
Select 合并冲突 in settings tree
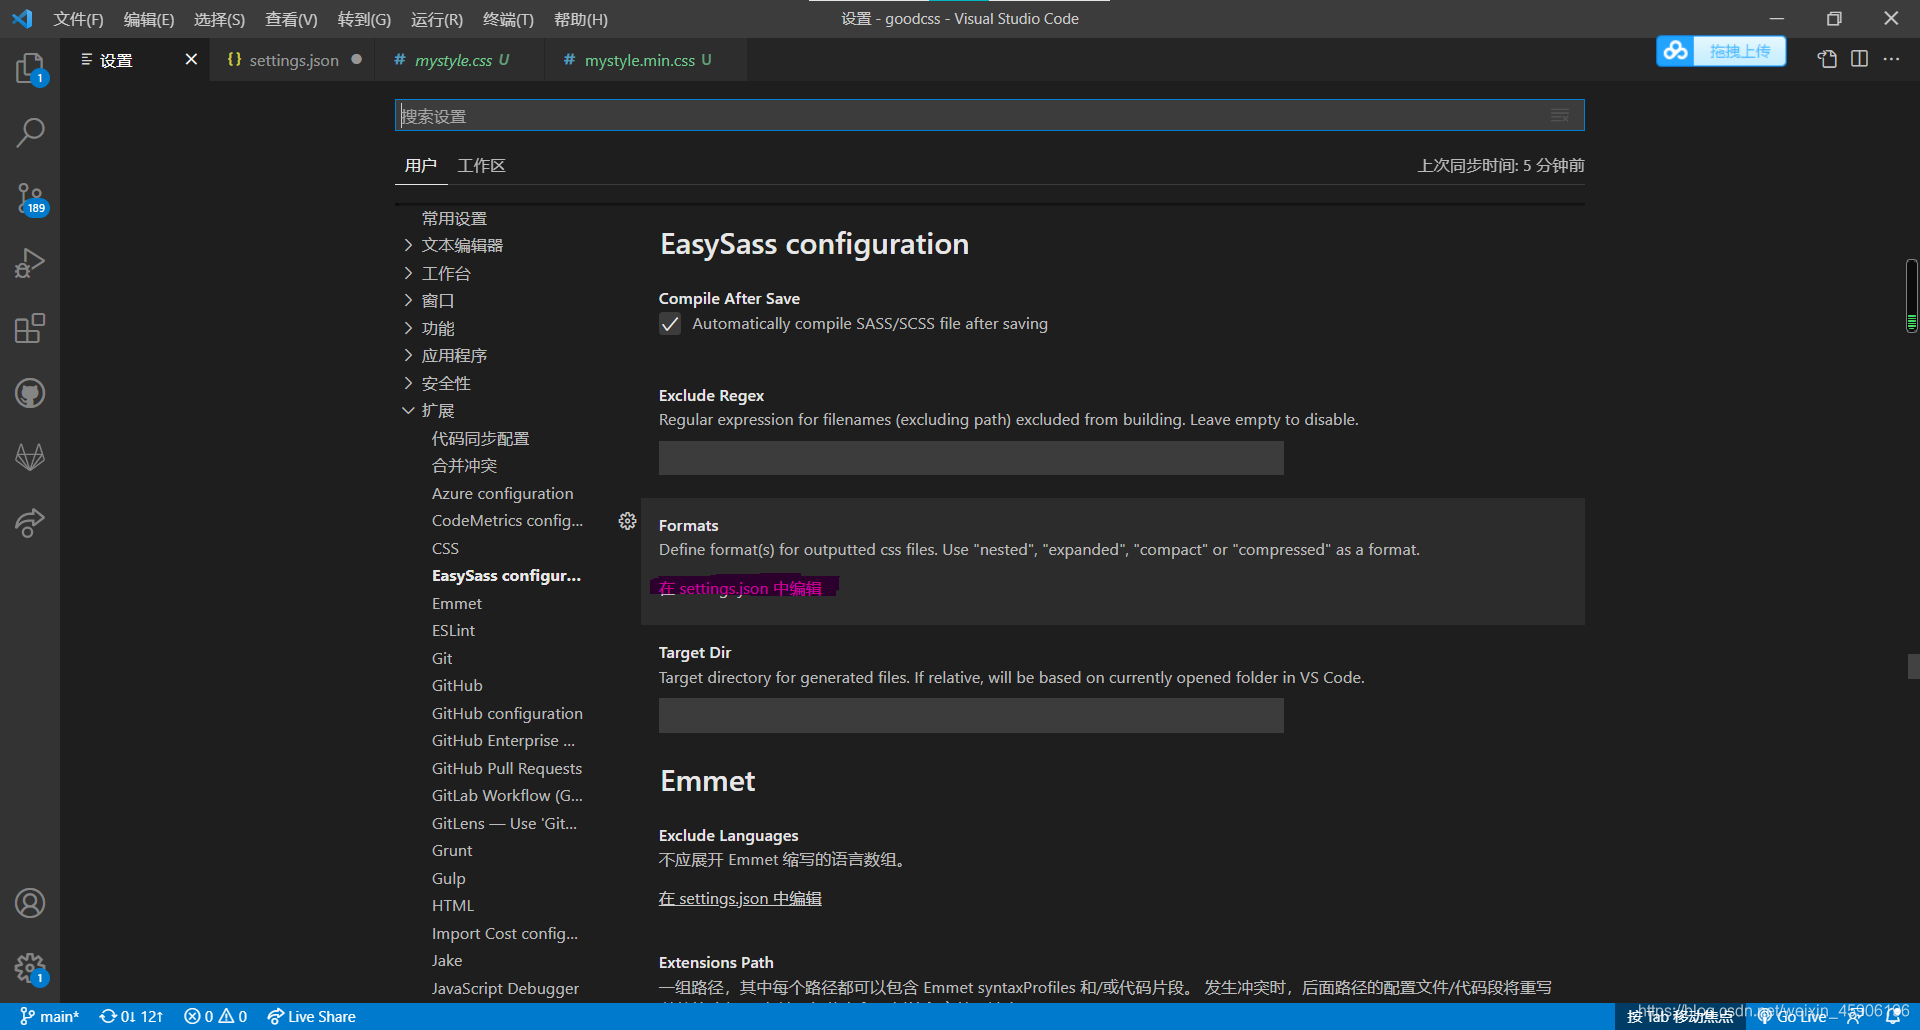(x=464, y=465)
